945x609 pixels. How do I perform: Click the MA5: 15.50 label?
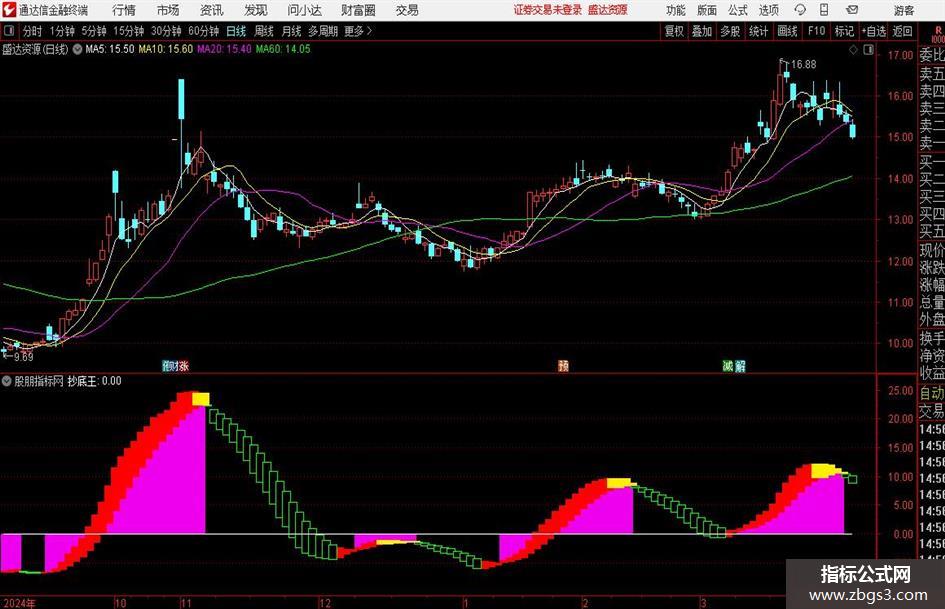click(110, 49)
